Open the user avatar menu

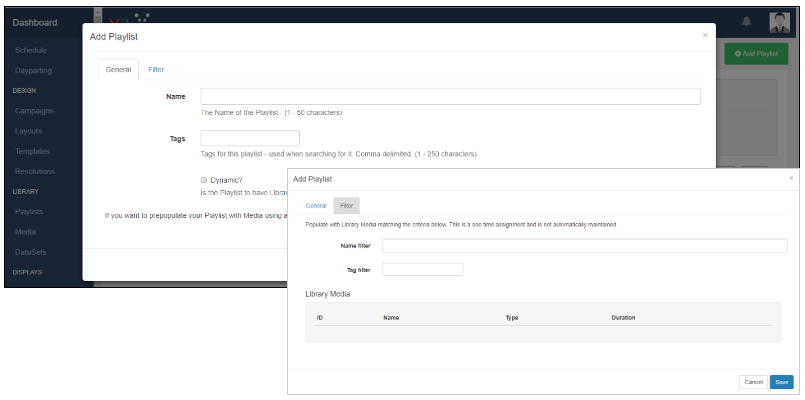[x=780, y=22]
